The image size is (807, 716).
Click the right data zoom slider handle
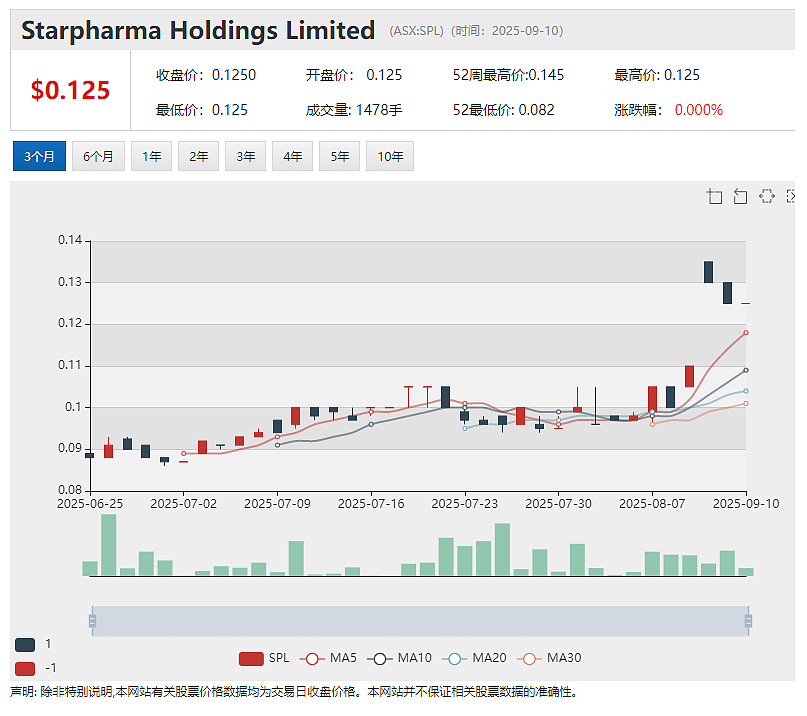tap(748, 621)
